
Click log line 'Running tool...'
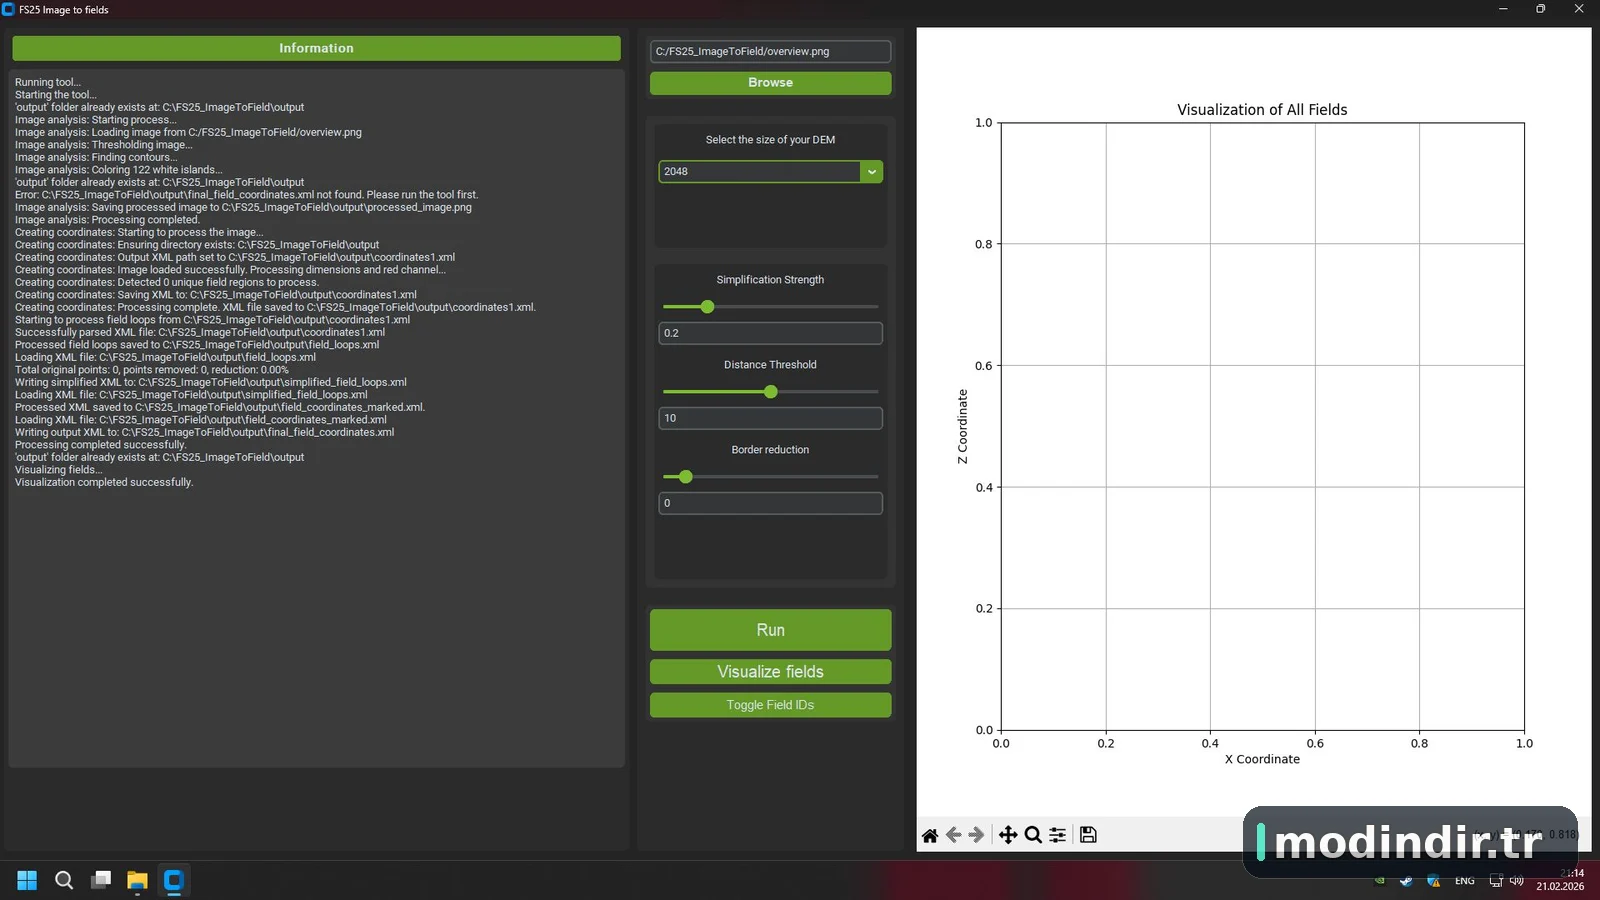[x=48, y=82]
